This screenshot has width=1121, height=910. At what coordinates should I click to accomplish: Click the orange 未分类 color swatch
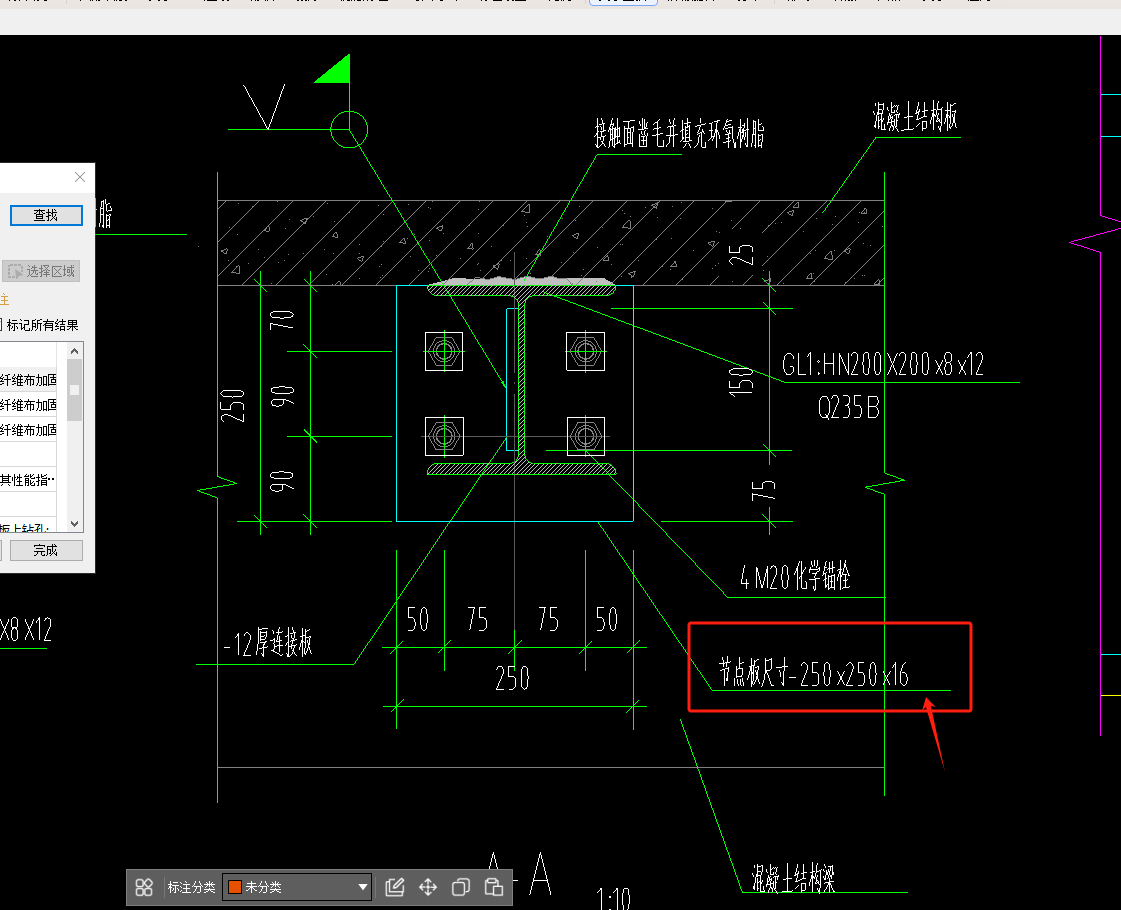pyautogui.click(x=234, y=887)
